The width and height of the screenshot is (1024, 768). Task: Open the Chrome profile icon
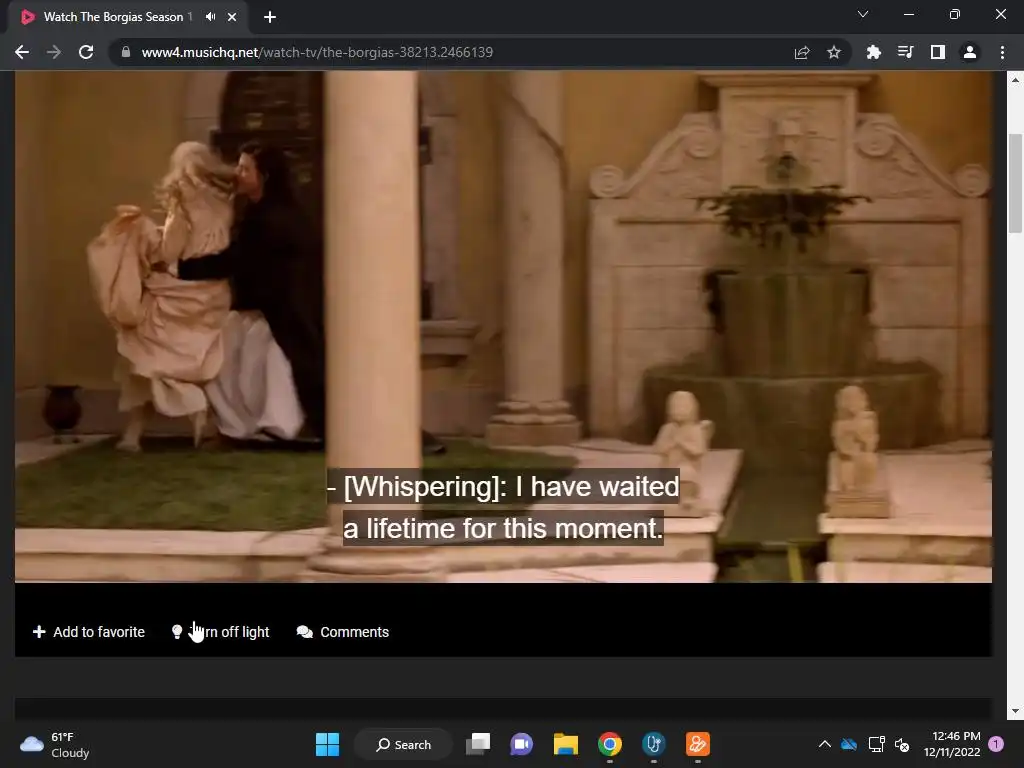click(x=970, y=52)
